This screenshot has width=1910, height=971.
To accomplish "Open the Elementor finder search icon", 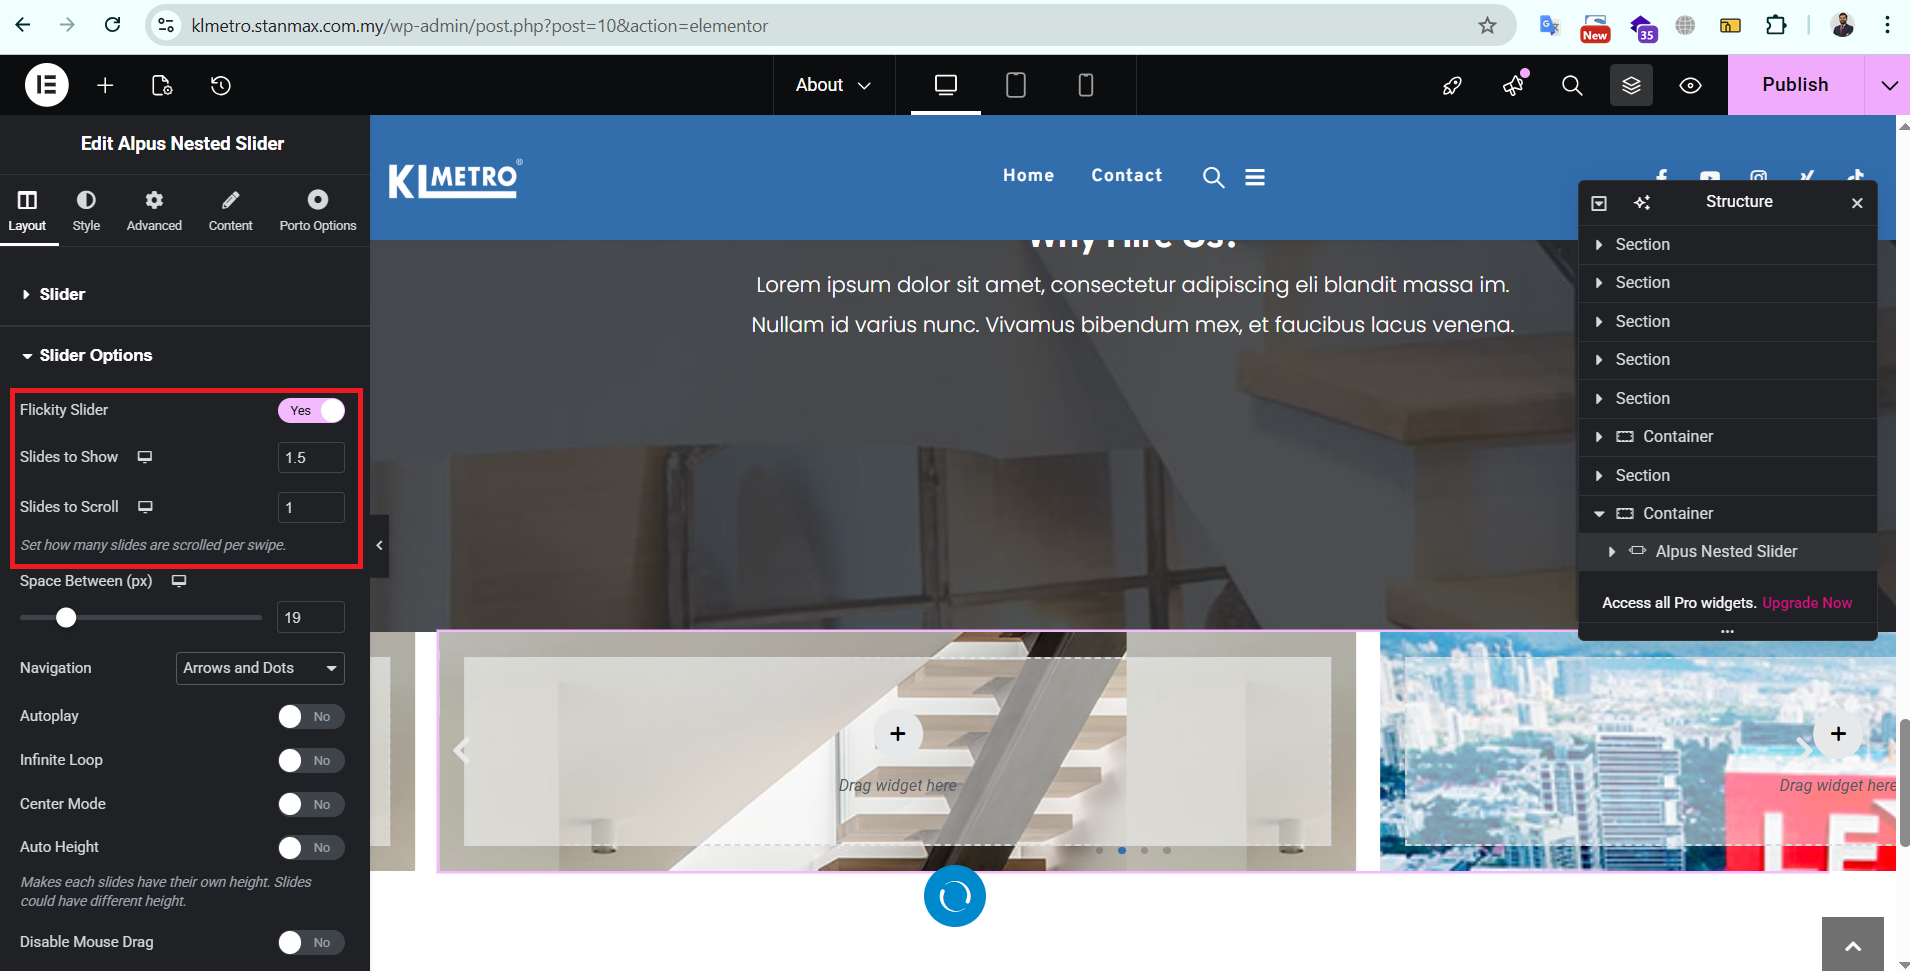I will click(1572, 85).
